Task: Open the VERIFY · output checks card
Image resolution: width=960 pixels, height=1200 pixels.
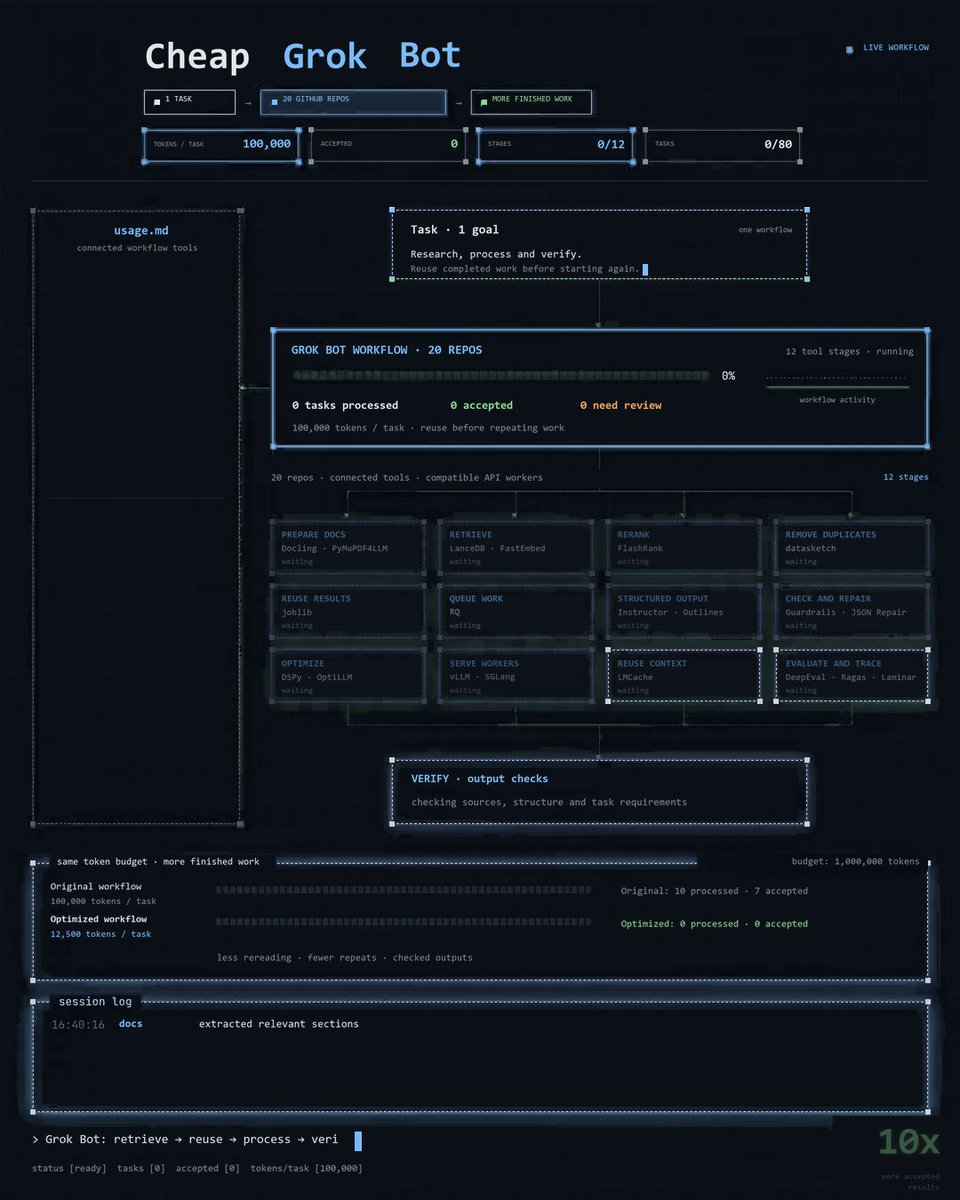Action: point(599,792)
